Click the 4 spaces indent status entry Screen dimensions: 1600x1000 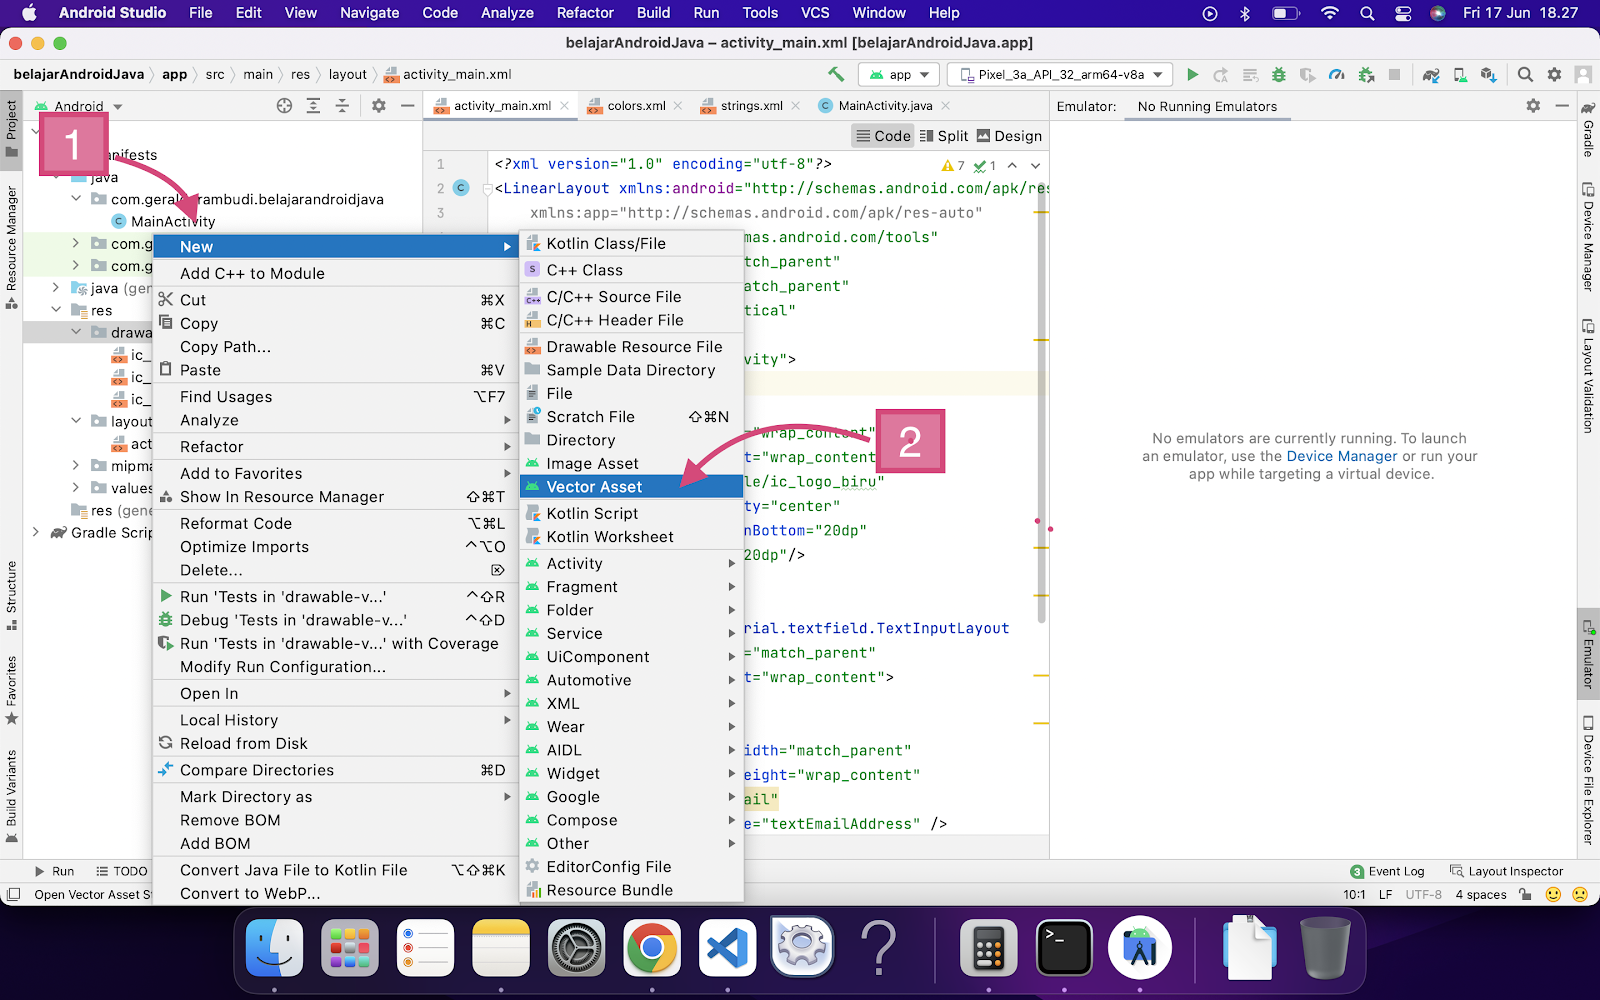tap(1481, 895)
